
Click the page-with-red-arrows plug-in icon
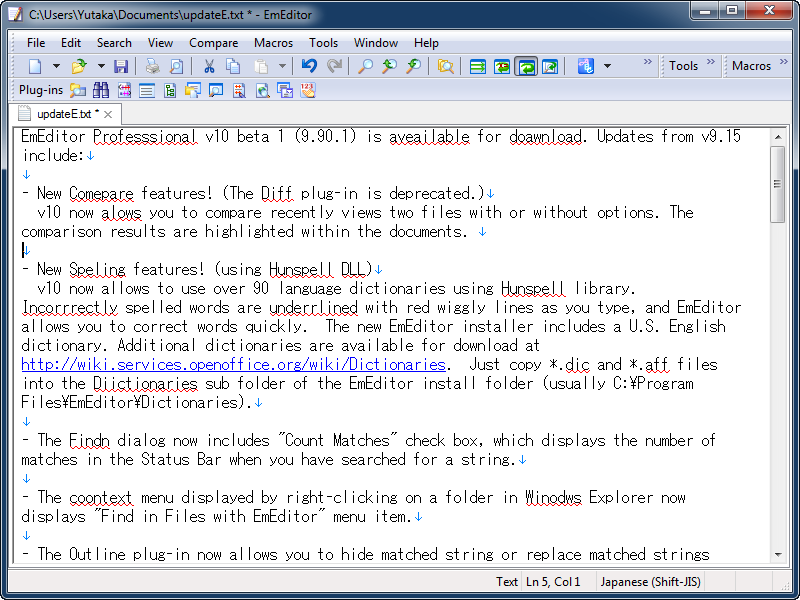[x=239, y=90]
